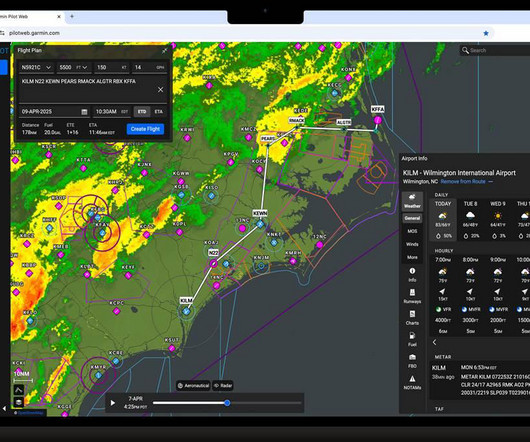Click the pilotweb.garmin.com address bar
Viewport: 530px width, 442px height.
coord(34,33)
